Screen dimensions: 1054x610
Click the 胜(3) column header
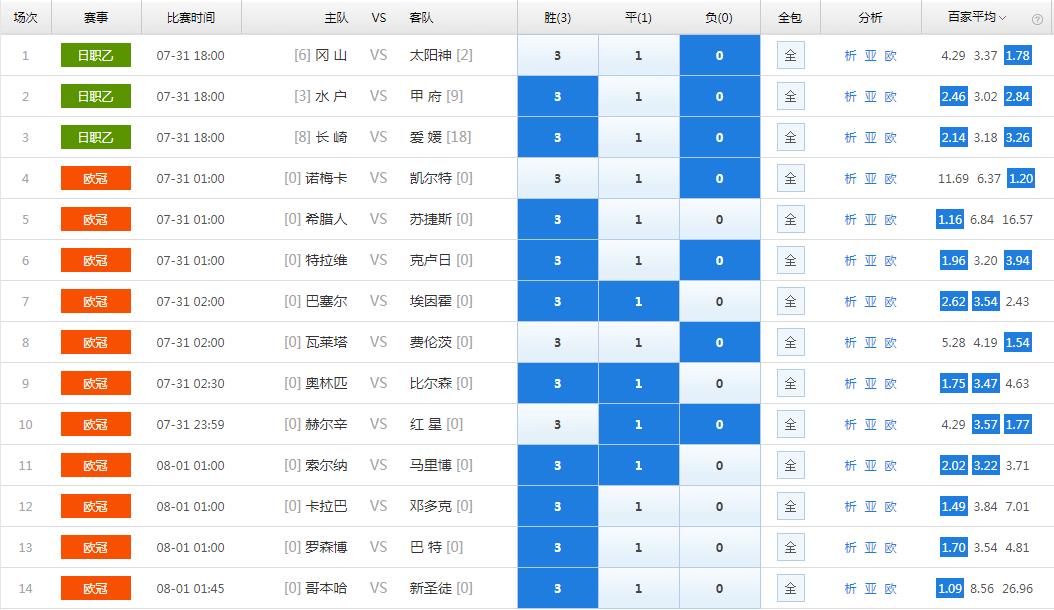coord(557,17)
